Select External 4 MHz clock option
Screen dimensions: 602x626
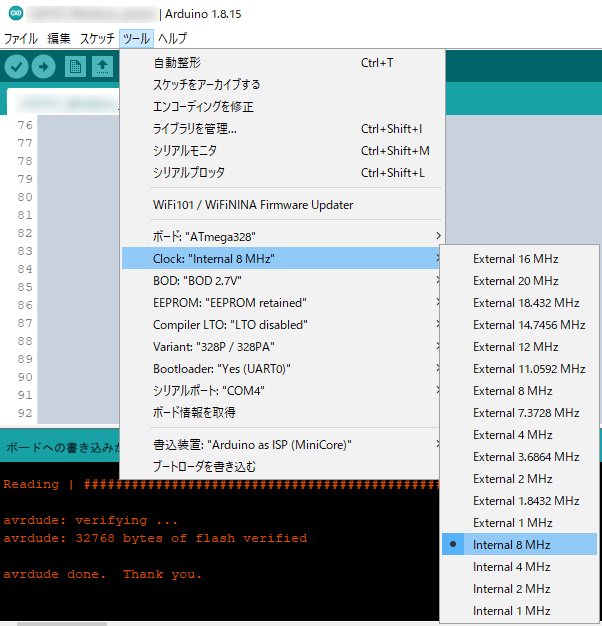(519, 434)
